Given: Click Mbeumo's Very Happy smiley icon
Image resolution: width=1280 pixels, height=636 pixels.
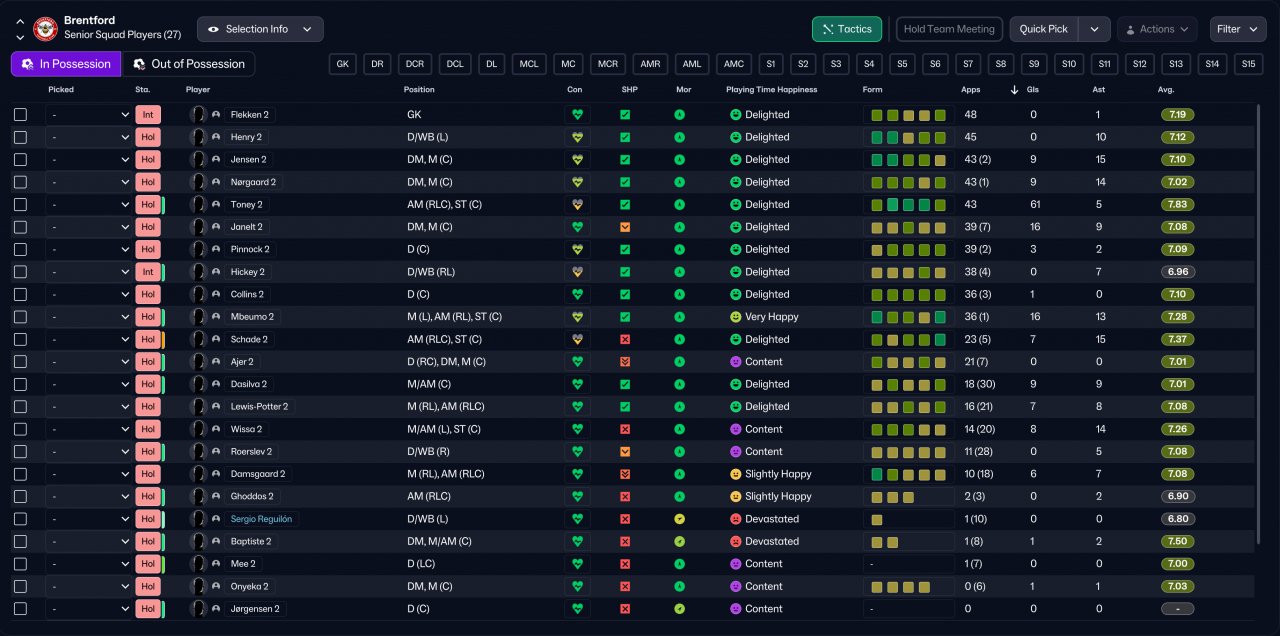Looking at the screenshot, I should [735, 317].
